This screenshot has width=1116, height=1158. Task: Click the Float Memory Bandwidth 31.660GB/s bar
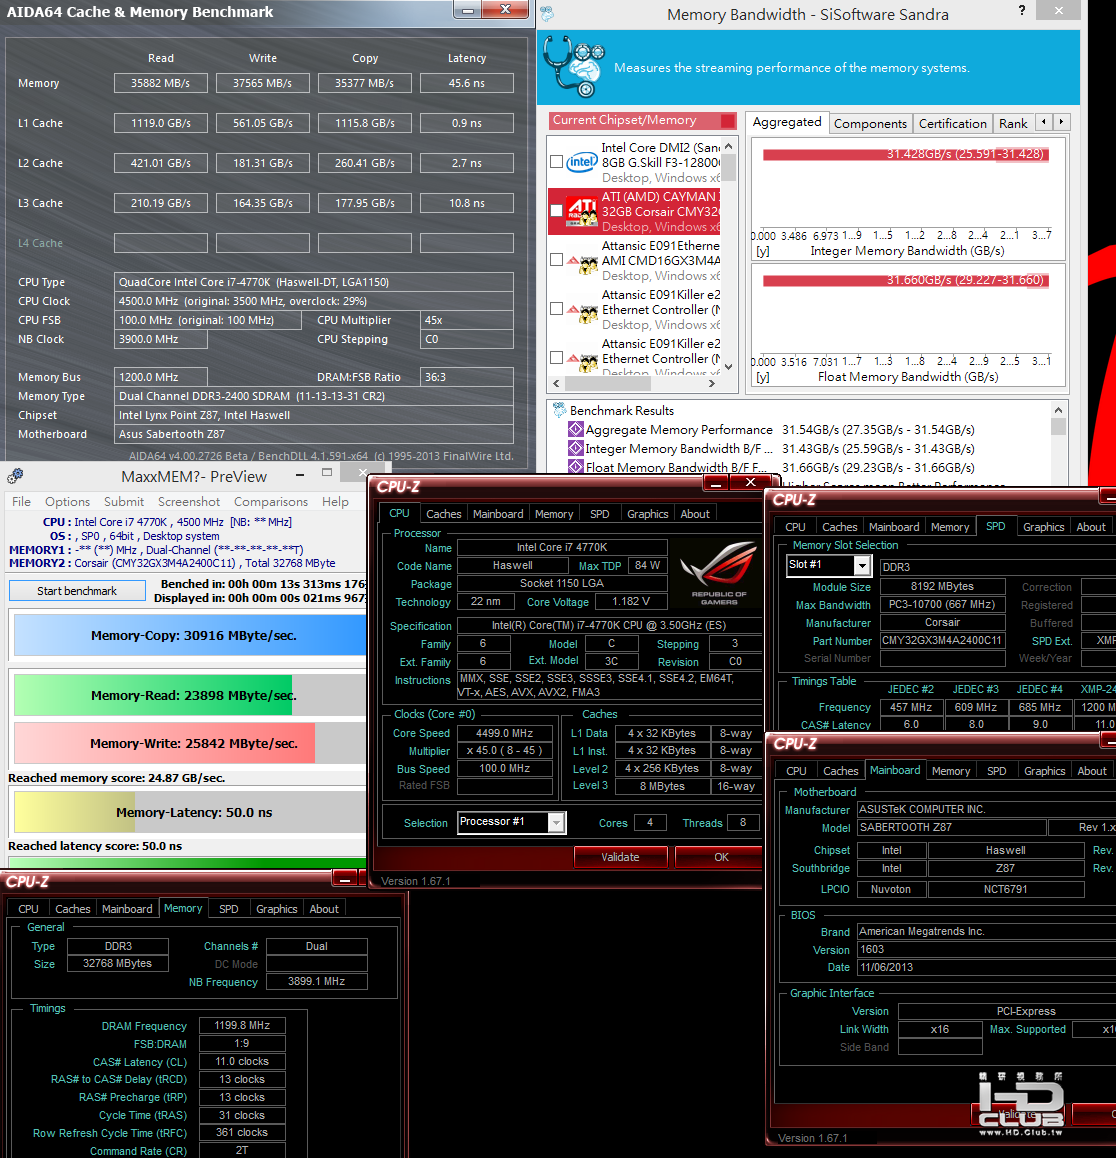(905, 281)
